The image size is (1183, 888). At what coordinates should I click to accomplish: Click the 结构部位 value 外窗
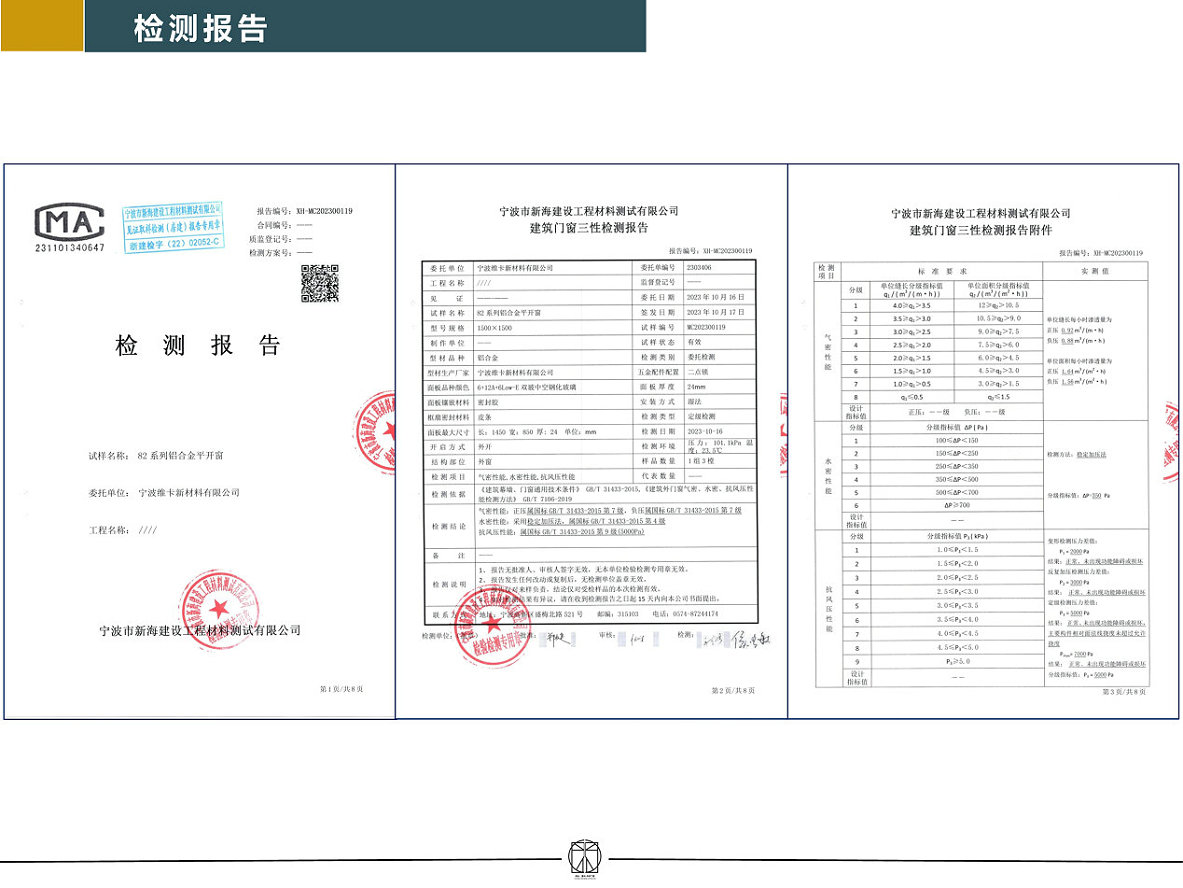(x=484, y=462)
